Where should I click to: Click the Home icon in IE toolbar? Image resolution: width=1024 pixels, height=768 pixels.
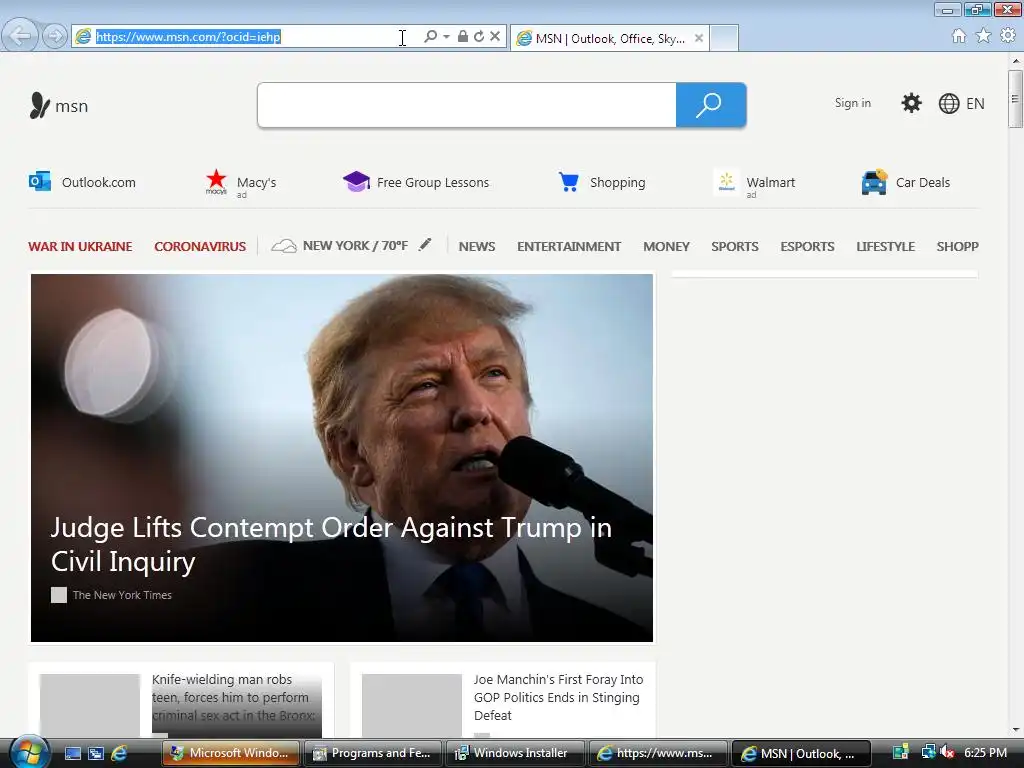959,35
